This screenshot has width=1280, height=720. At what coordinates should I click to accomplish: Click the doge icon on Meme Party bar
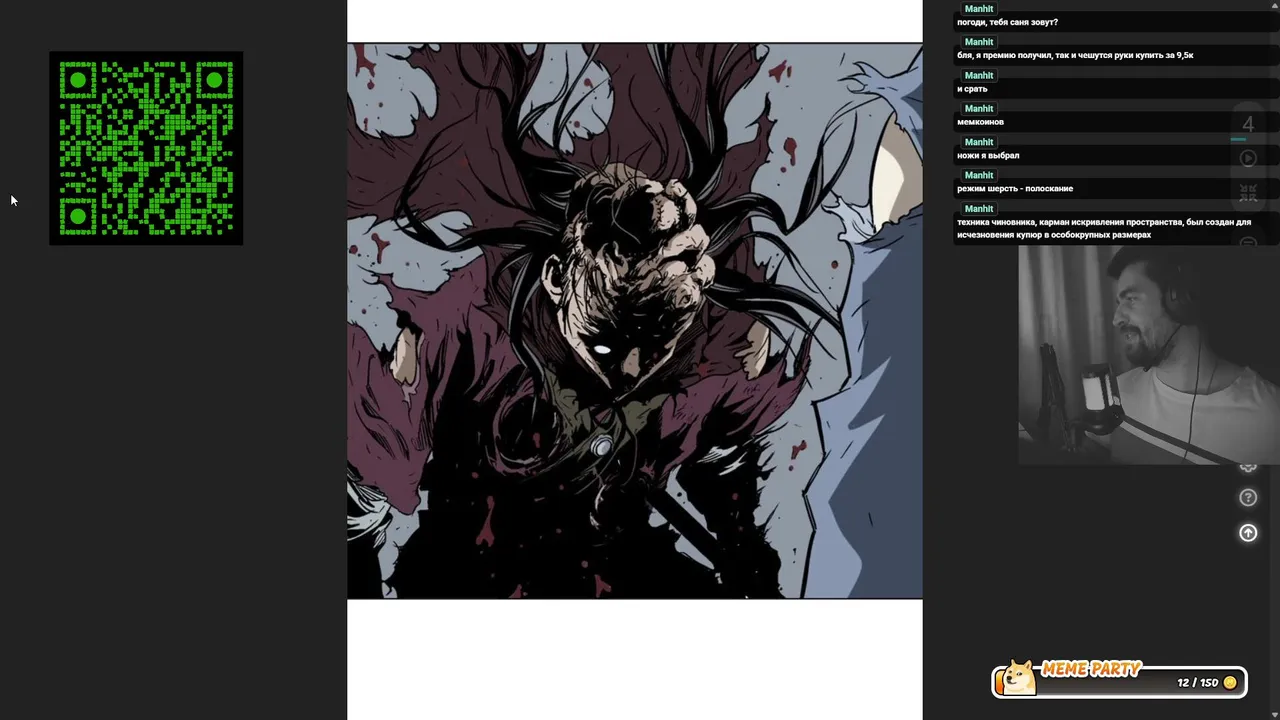(1019, 679)
